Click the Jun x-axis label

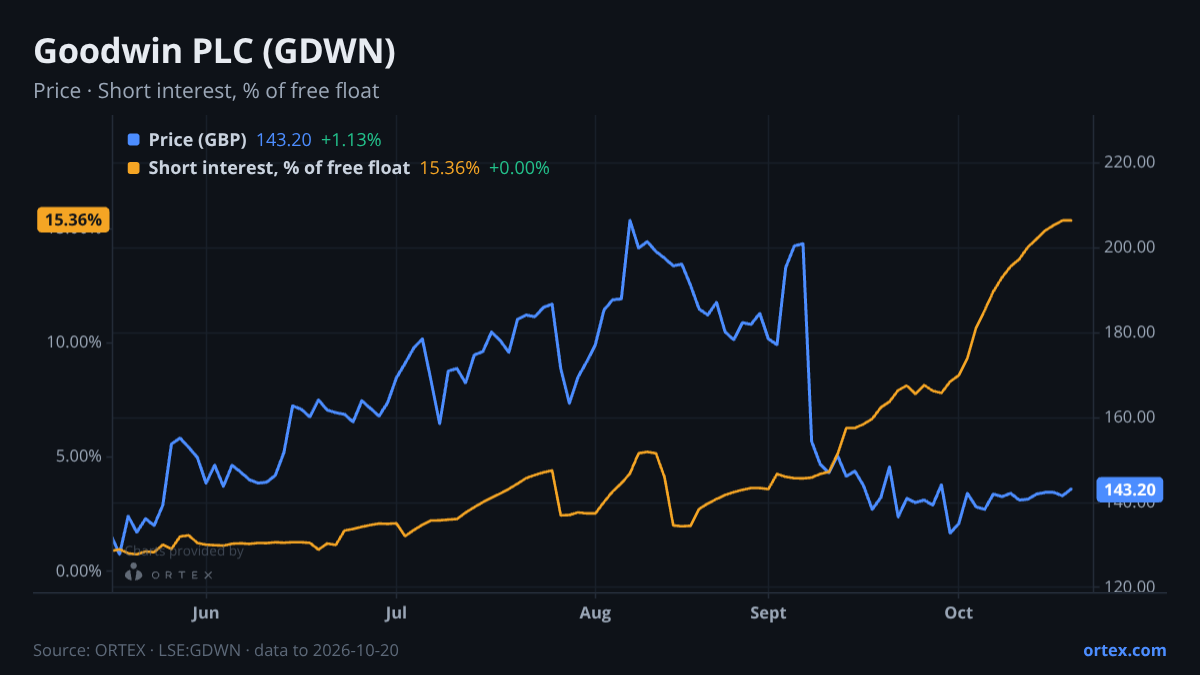click(x=205, y=612)
